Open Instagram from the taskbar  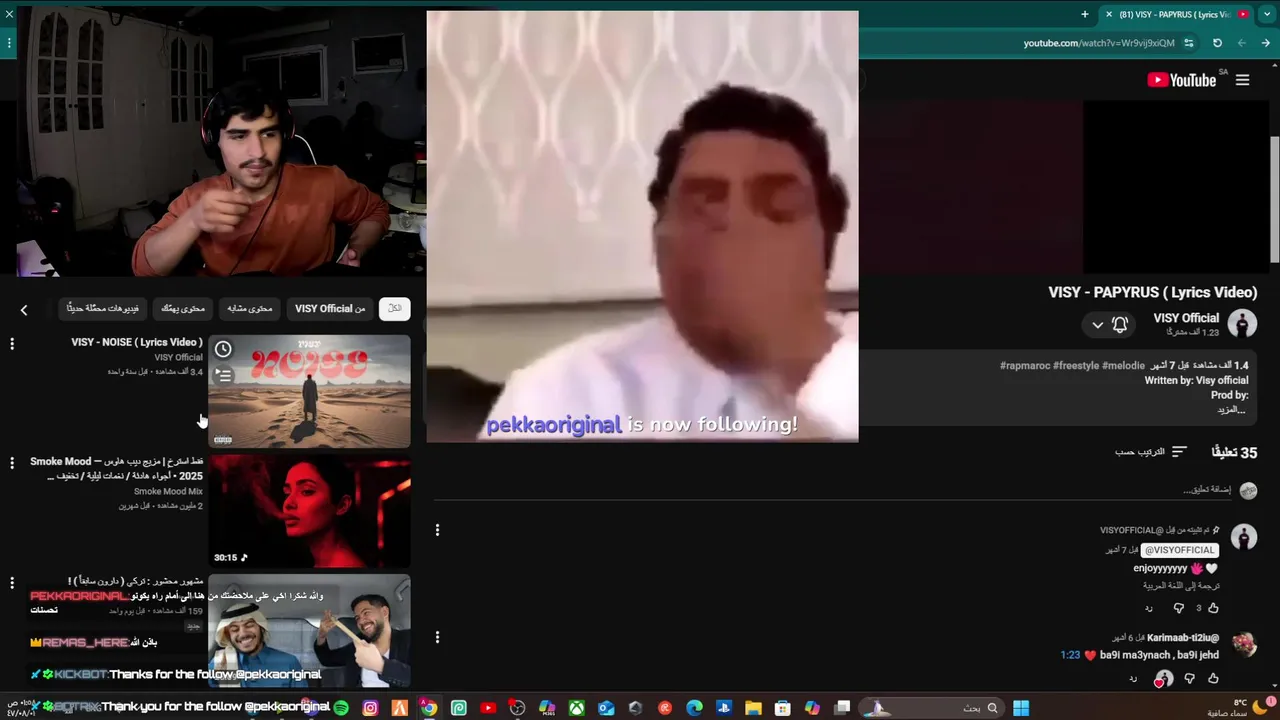tap(370, 708)
